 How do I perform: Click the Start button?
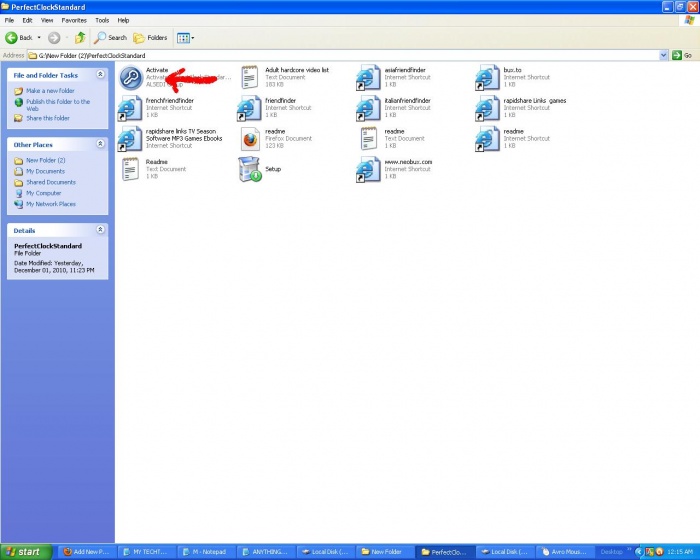(x=26, y=552)
